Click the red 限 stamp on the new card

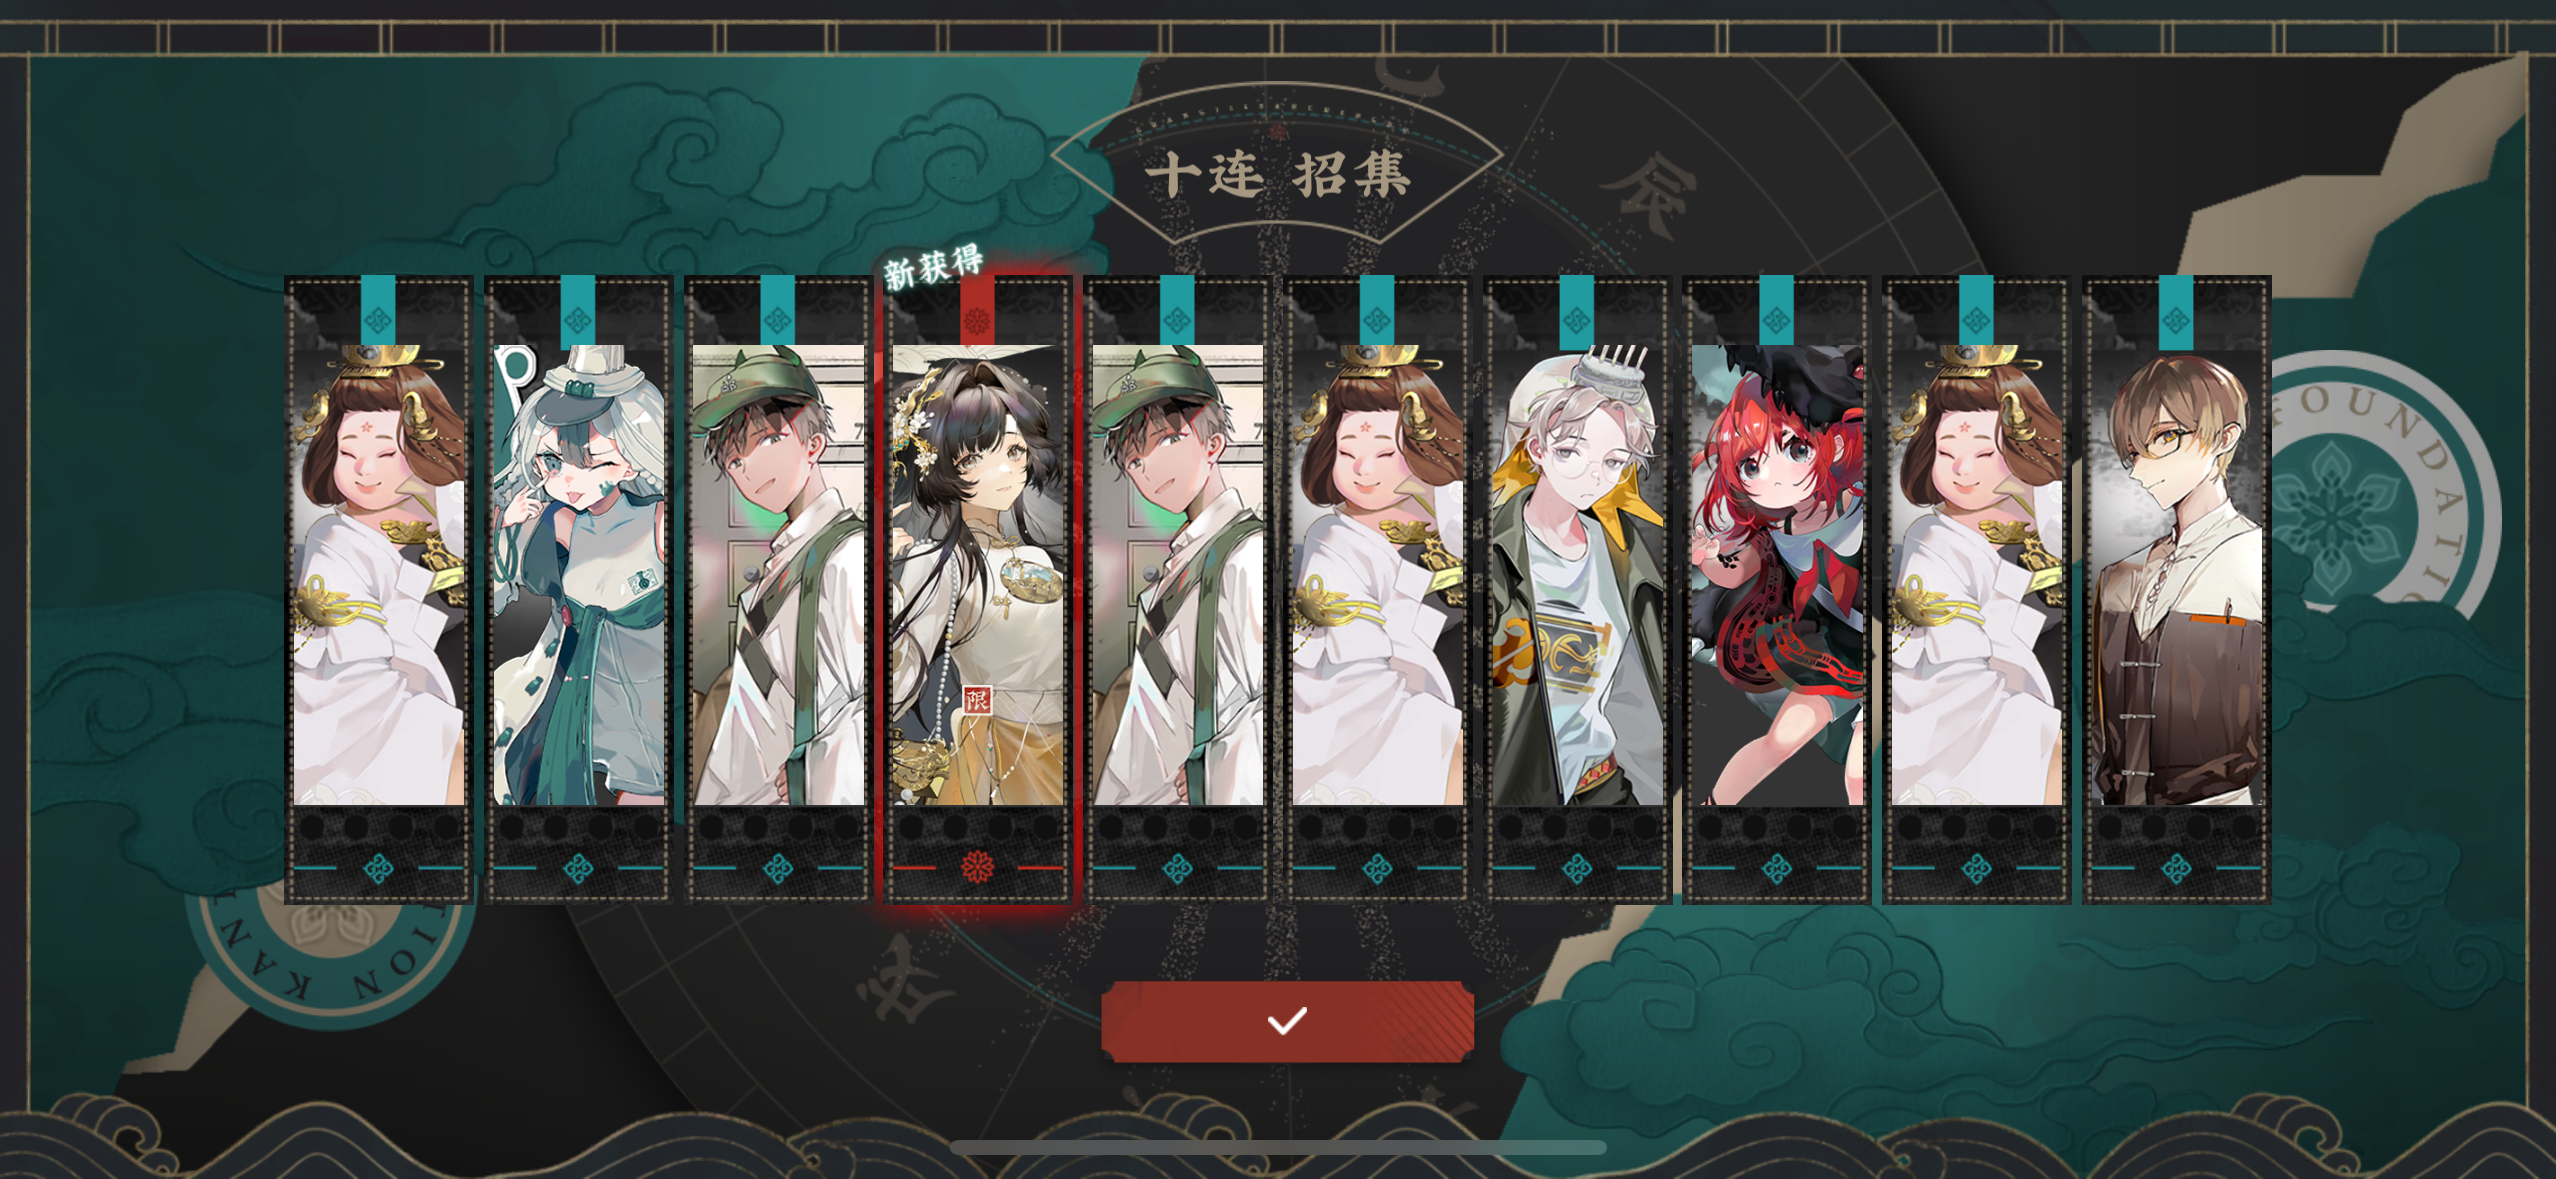click(977, 699)
